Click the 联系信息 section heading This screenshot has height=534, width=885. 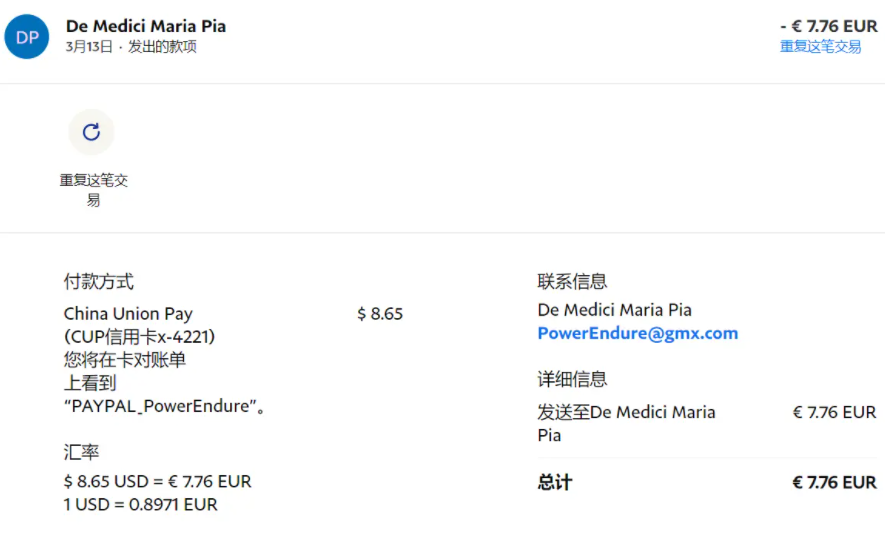[572, 282]
